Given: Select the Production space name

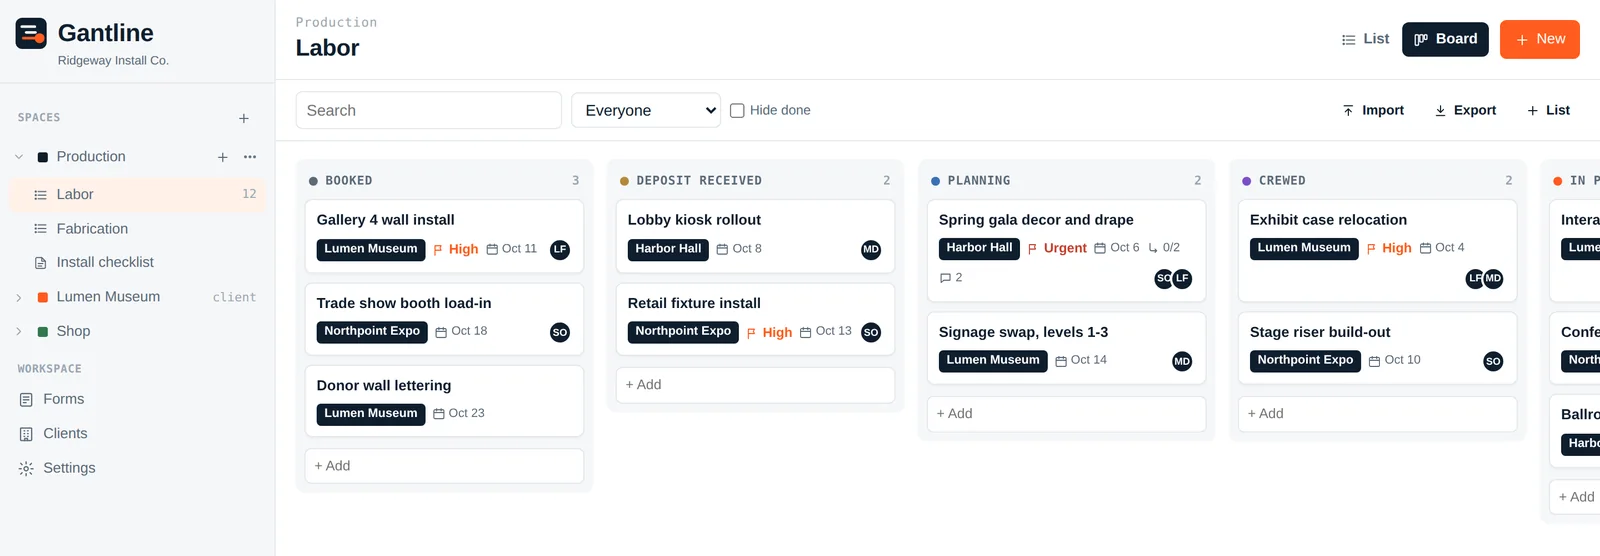Looking at the screenshot, I should point(91,157).
